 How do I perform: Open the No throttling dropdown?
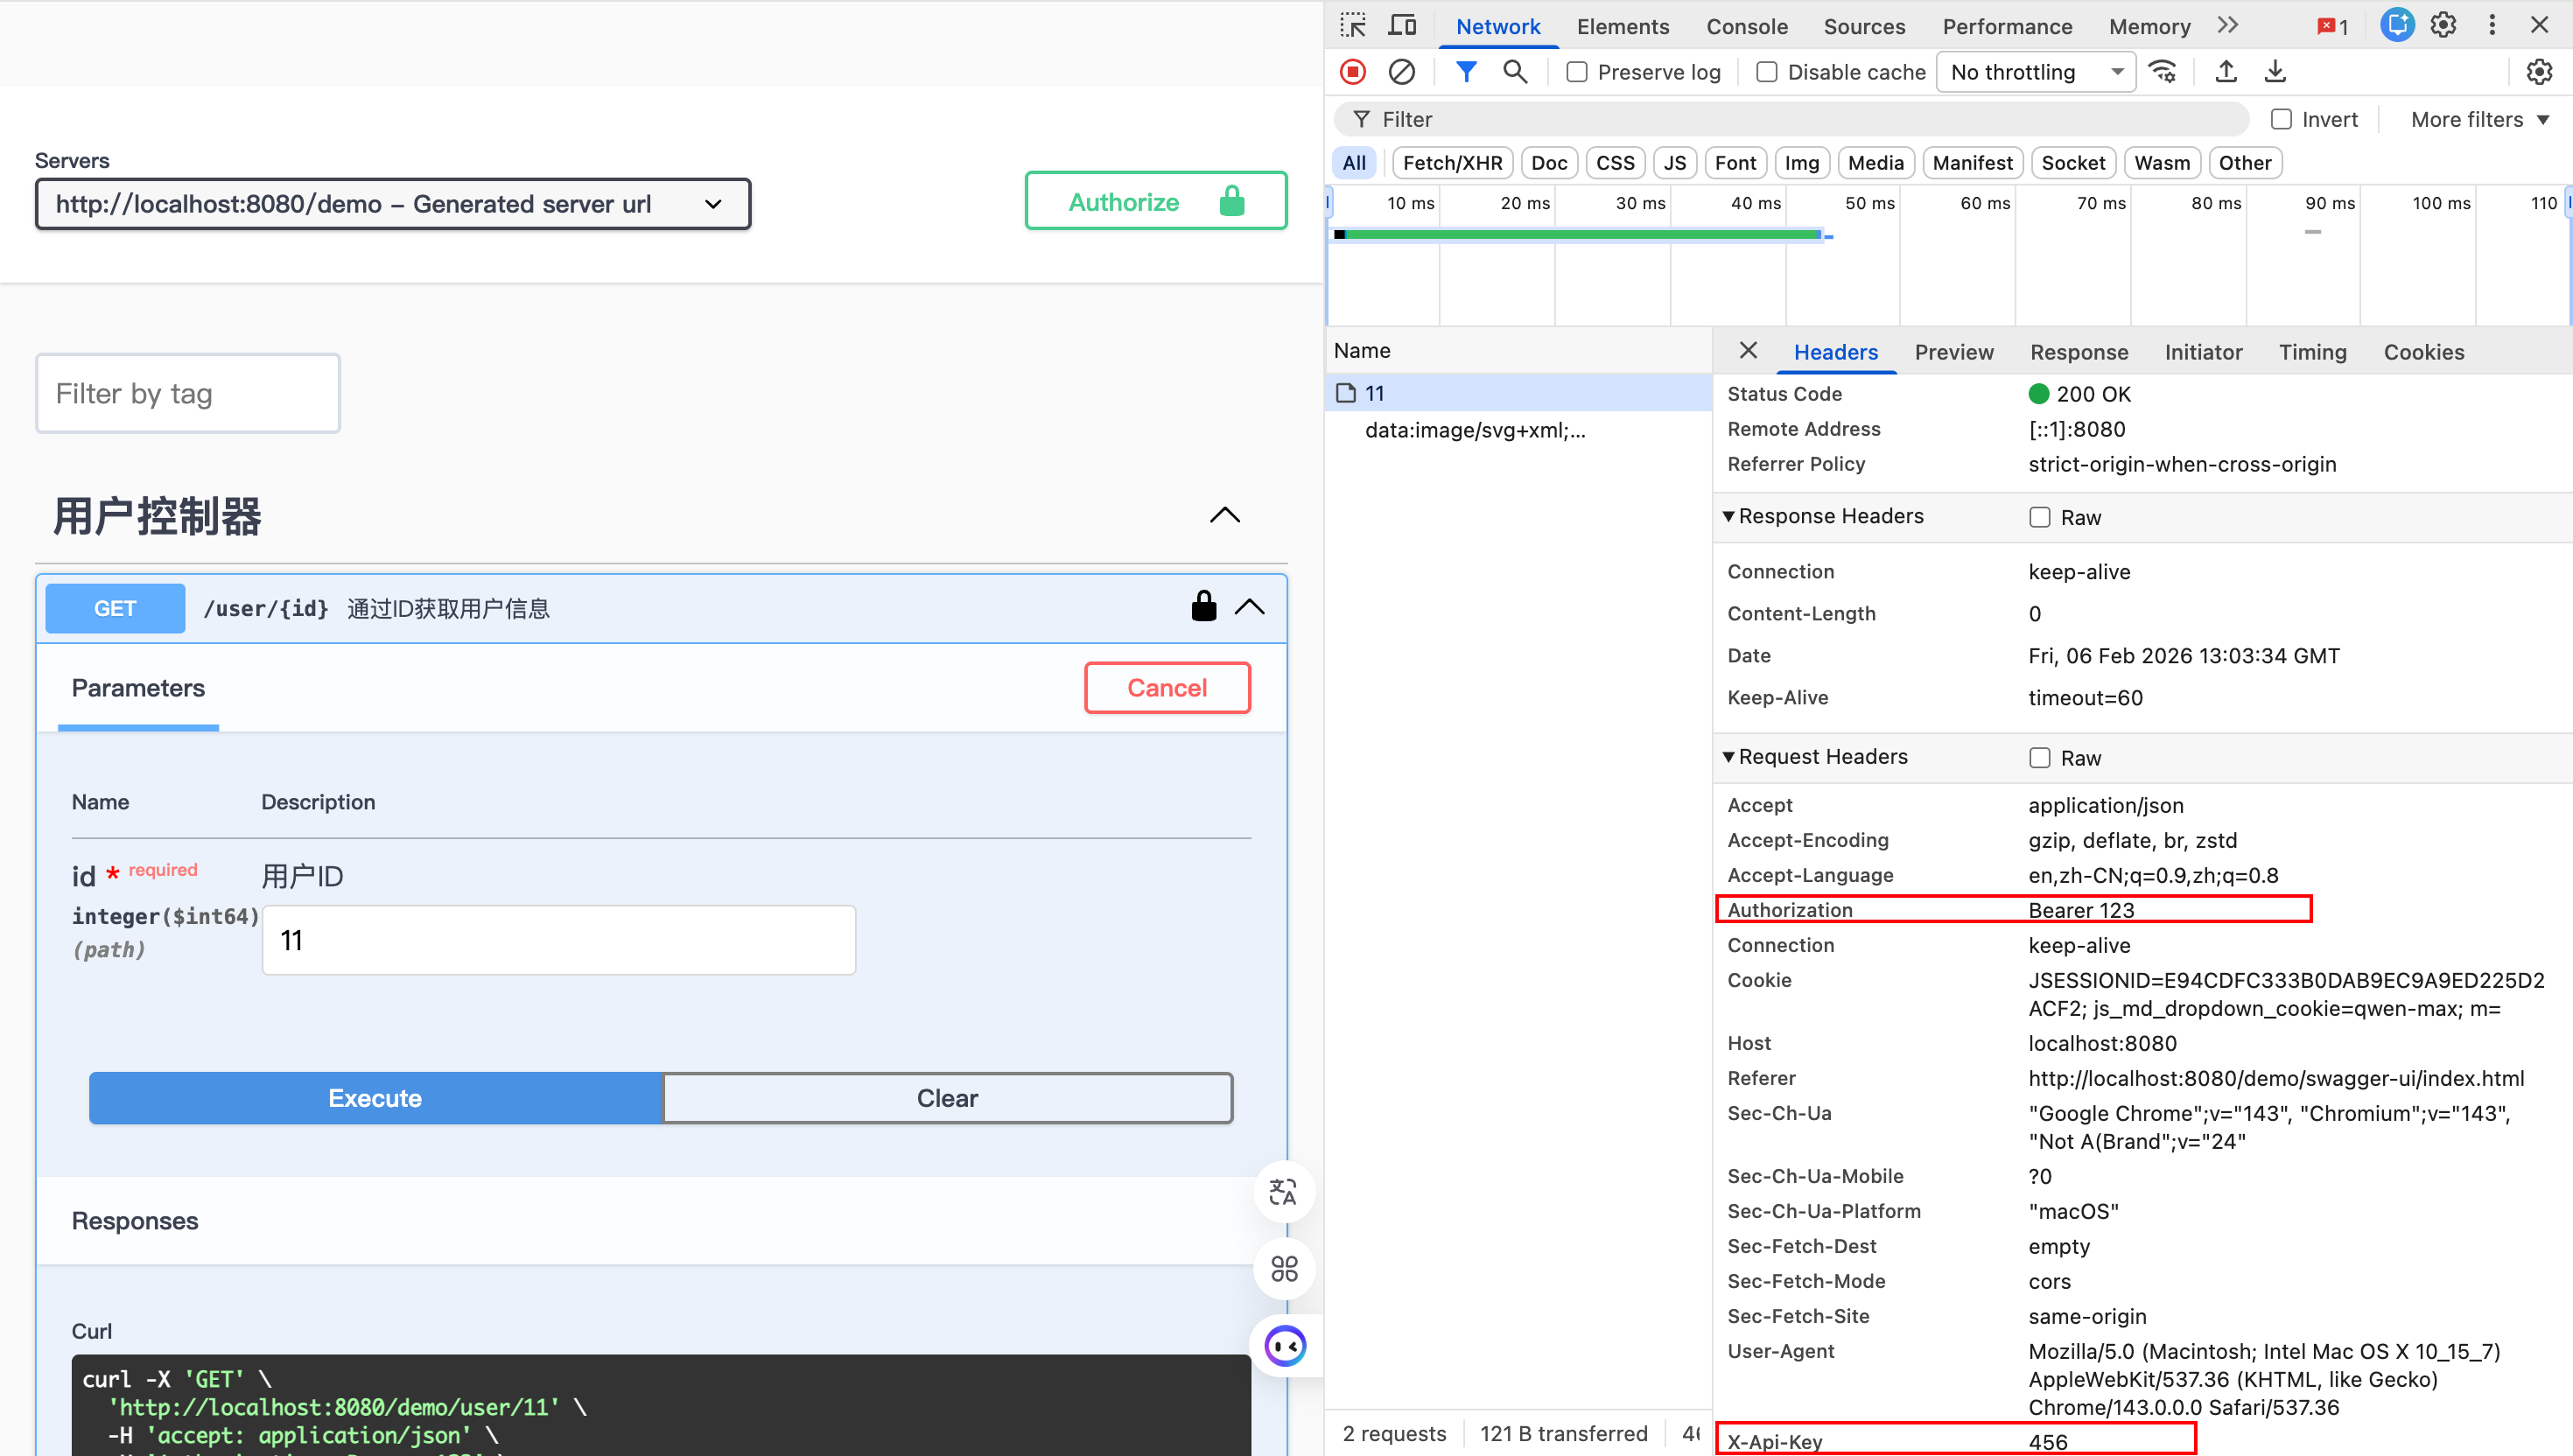pyautogui.click(x=2036, y=72)
